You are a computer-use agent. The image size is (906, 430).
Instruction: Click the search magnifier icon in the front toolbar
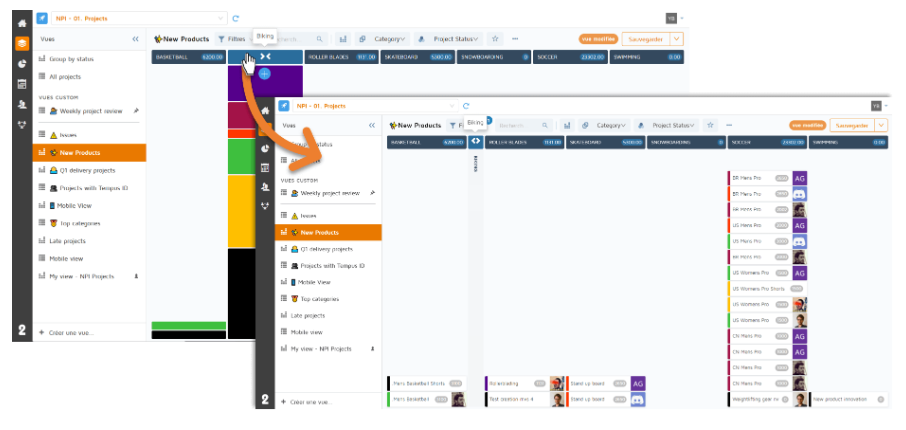point(545,125)
